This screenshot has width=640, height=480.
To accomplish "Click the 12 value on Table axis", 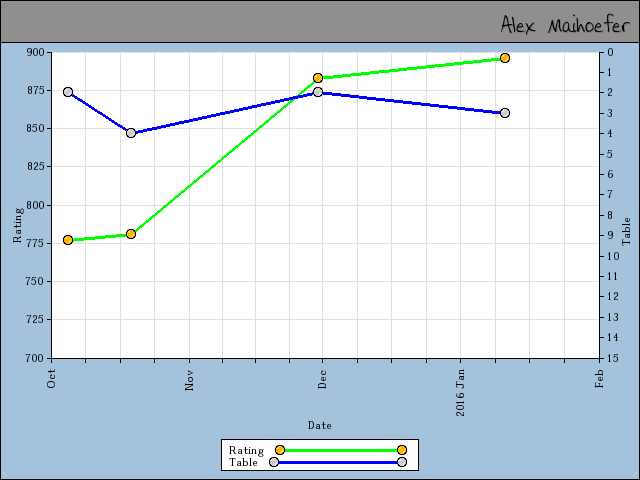I will [x=613, y=296].
